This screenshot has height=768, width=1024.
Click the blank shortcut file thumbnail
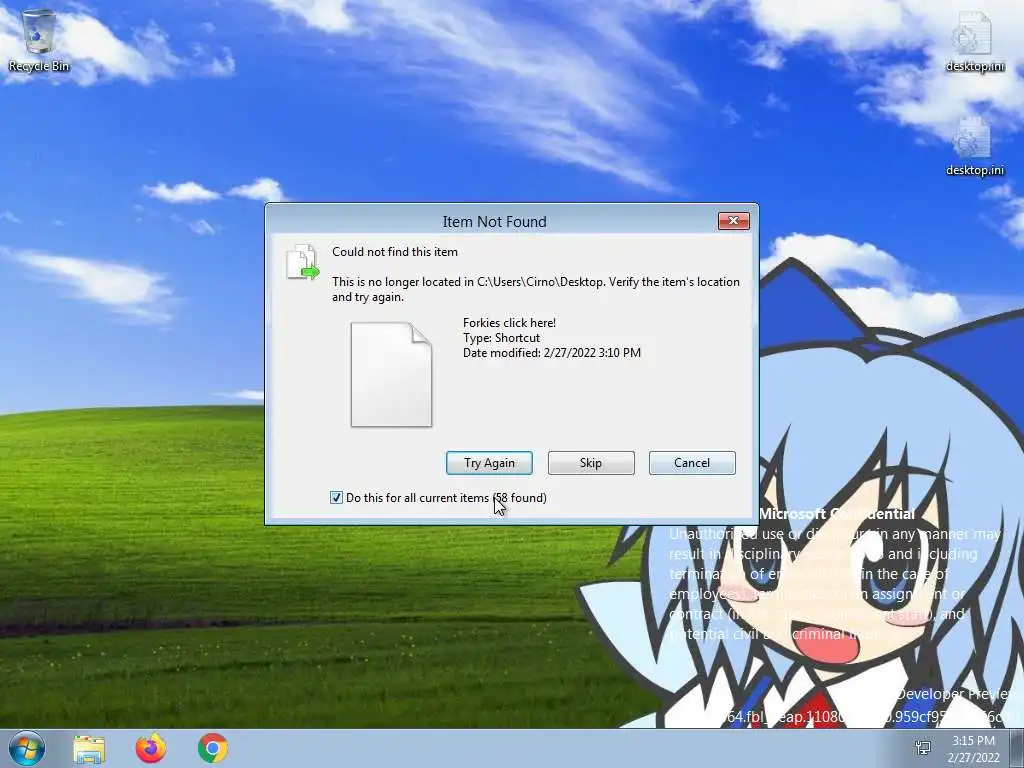point(391,375)
